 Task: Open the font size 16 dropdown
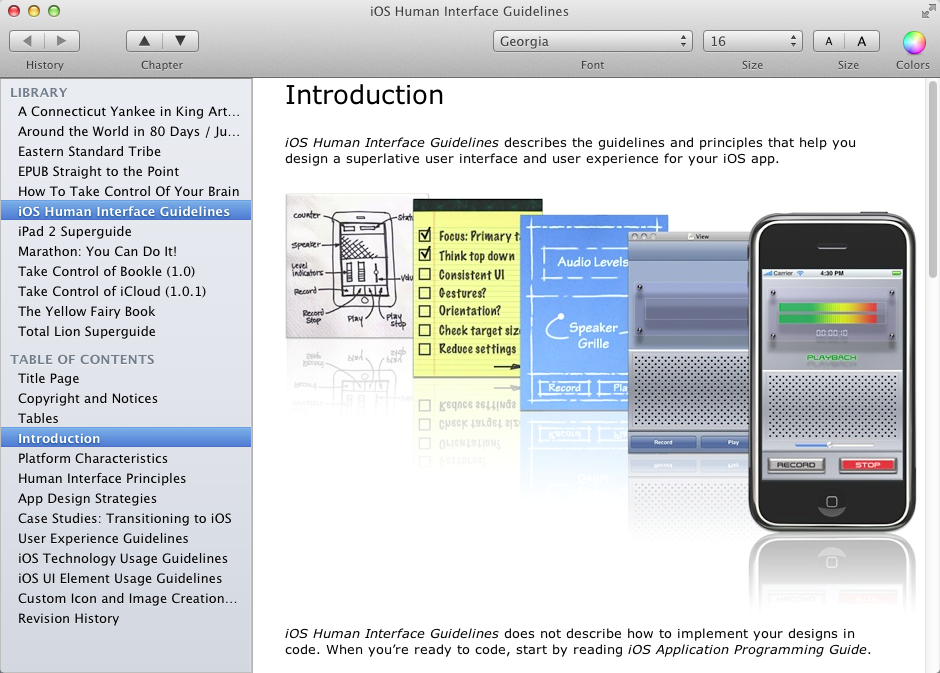(752, 41)
